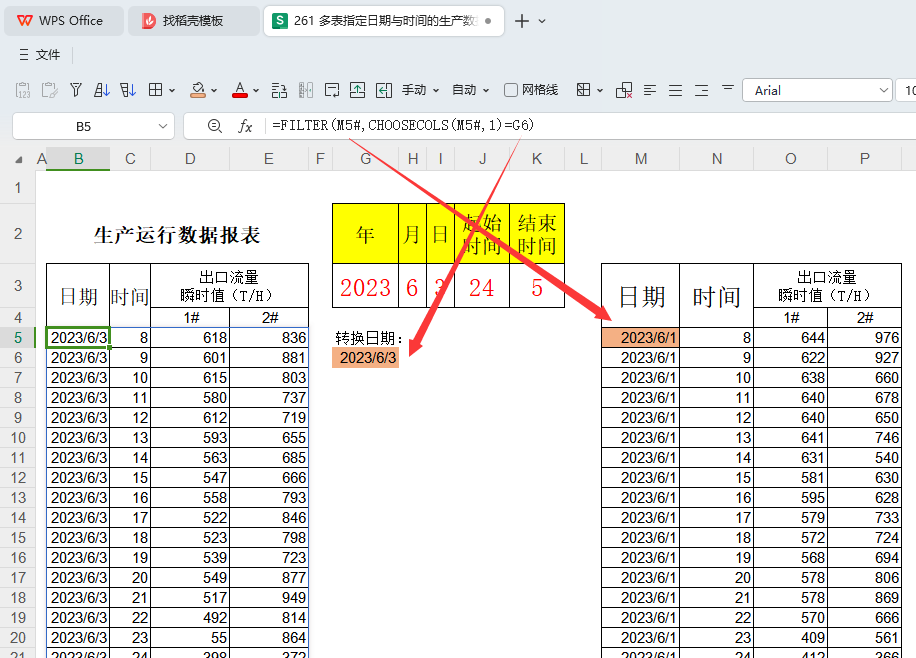Click the 生产运行数据报表 title
The image size is (916, 658).
176,235
